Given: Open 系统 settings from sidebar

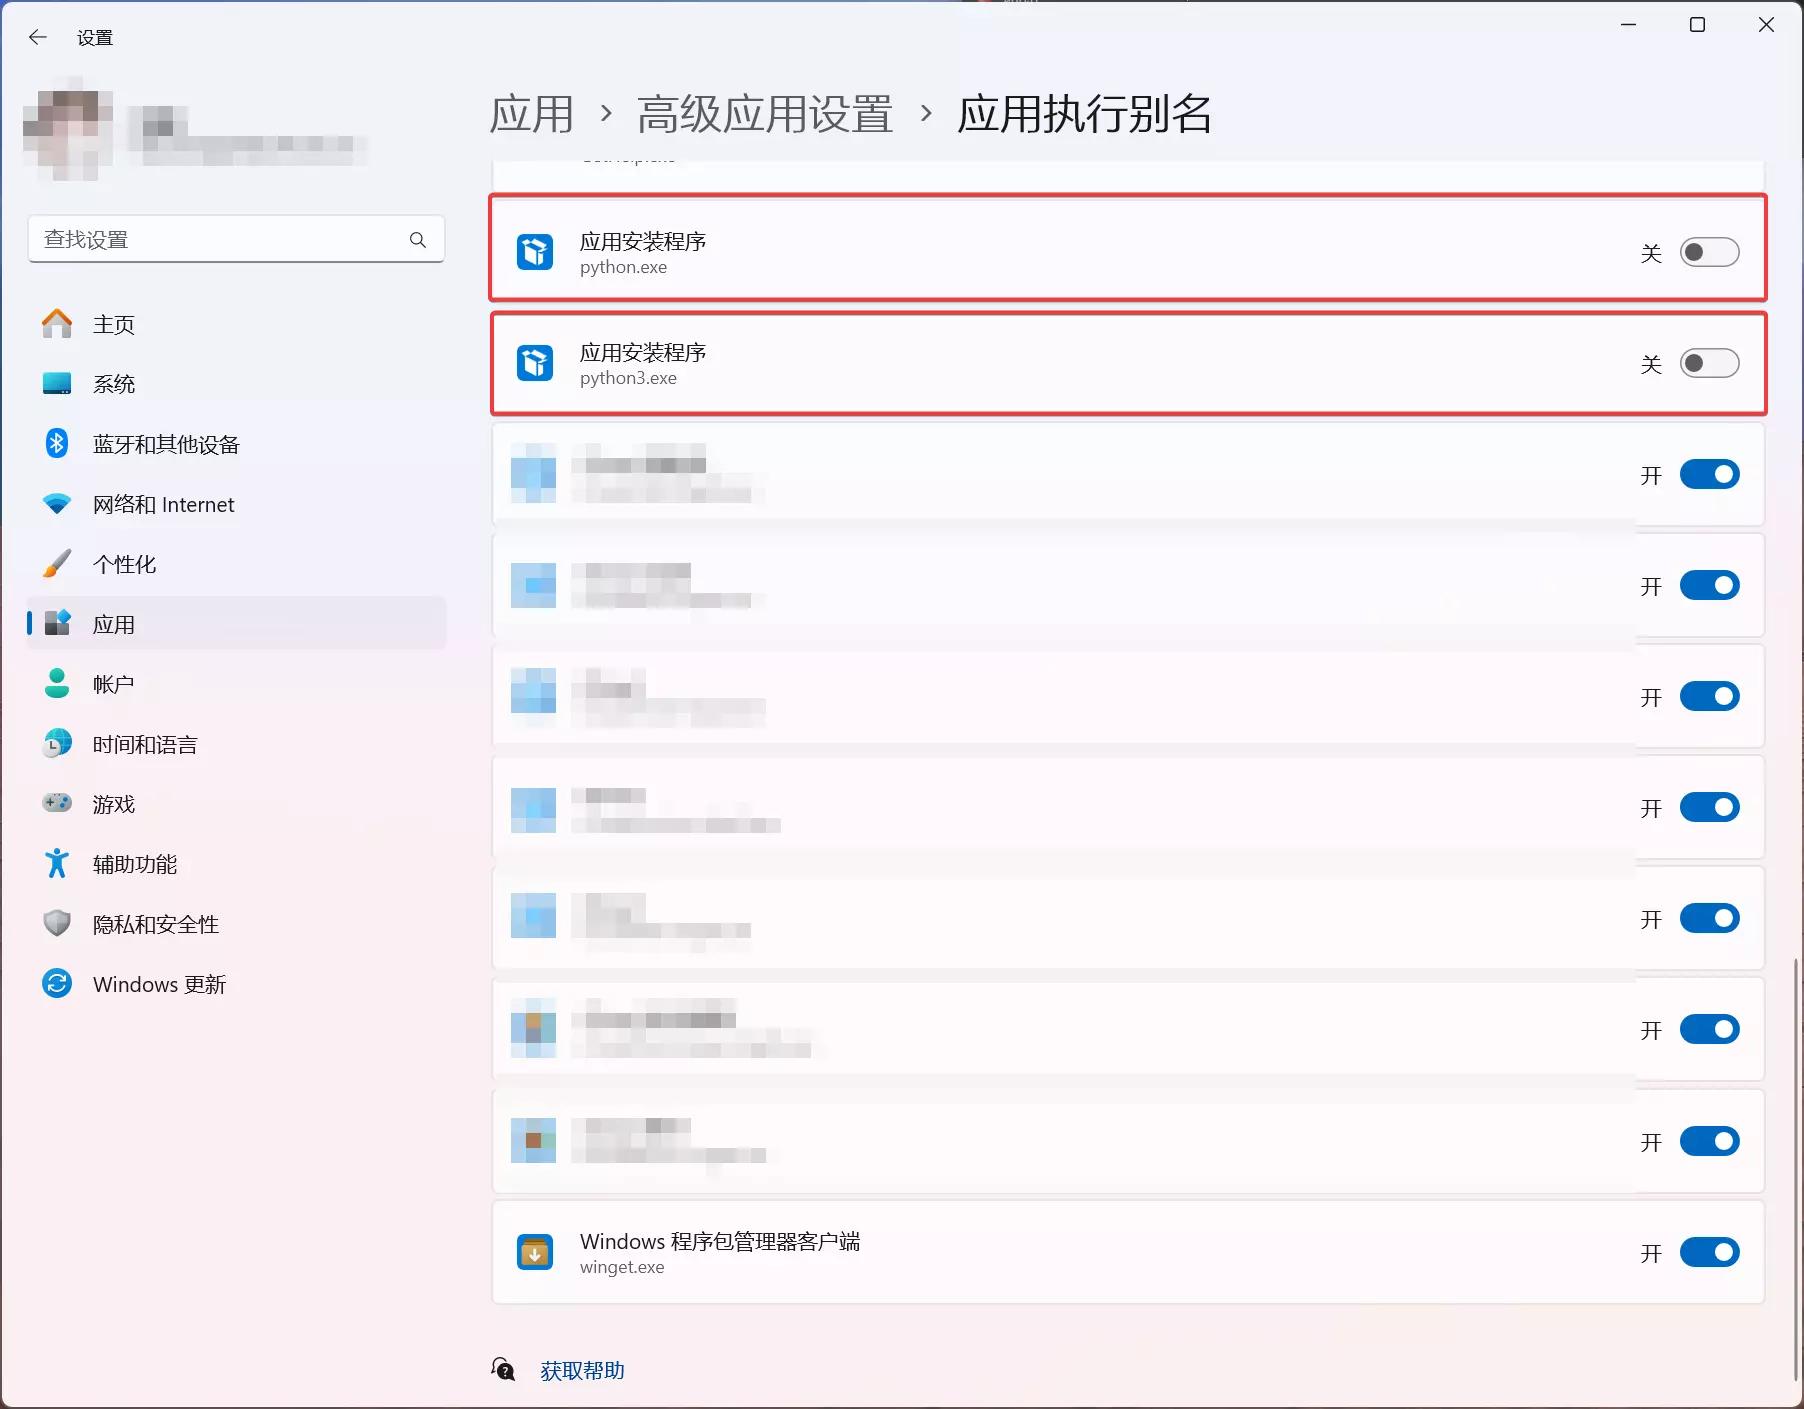Looking at the screenshot, I should [x=113, y=384].
